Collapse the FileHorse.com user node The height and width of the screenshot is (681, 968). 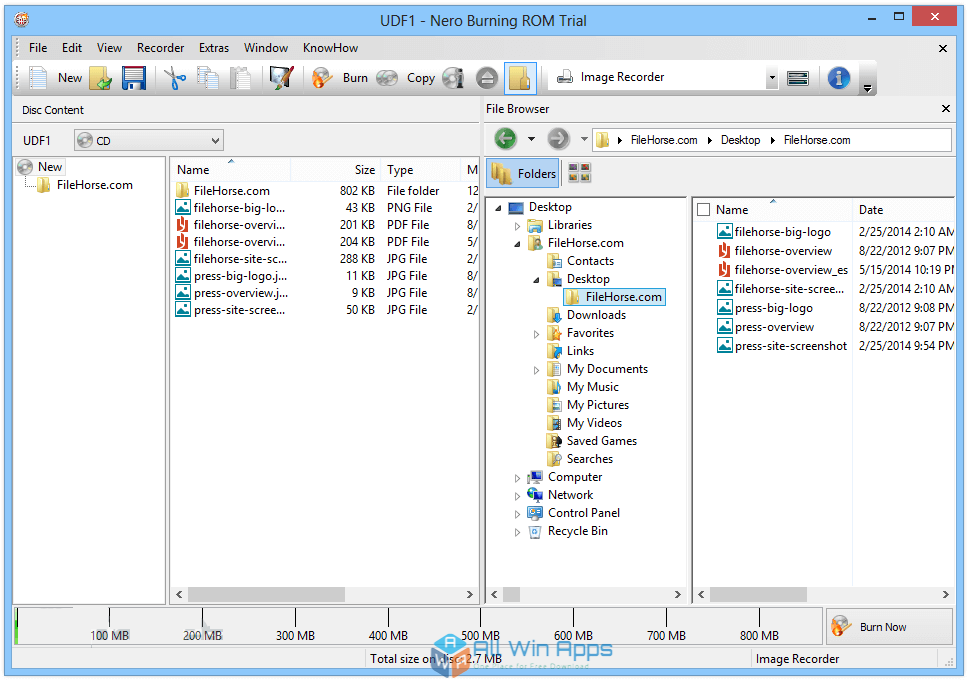tap(517, 244)
